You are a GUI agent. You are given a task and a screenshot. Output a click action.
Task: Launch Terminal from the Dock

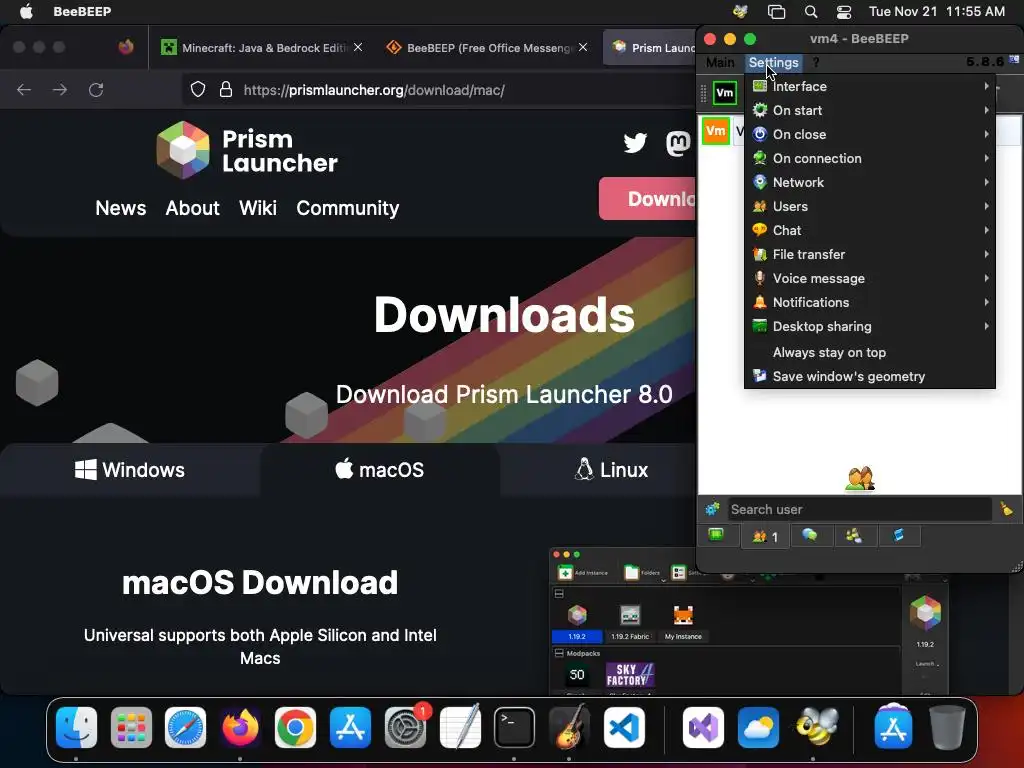(x=514, y=727)
